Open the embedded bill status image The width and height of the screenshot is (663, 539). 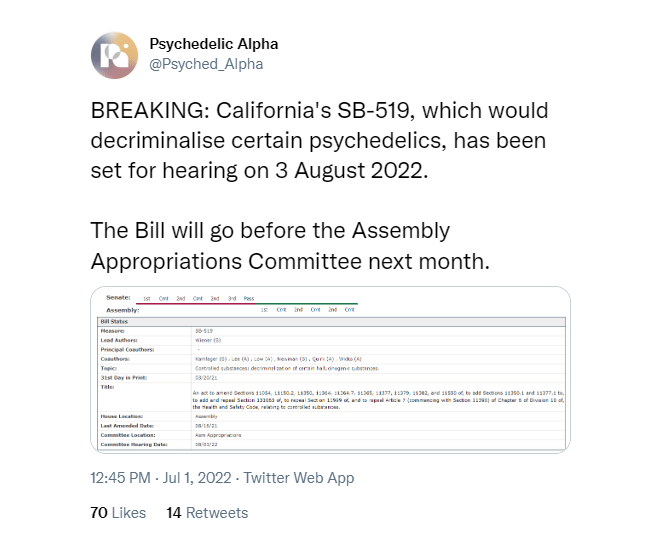point(331,369)
